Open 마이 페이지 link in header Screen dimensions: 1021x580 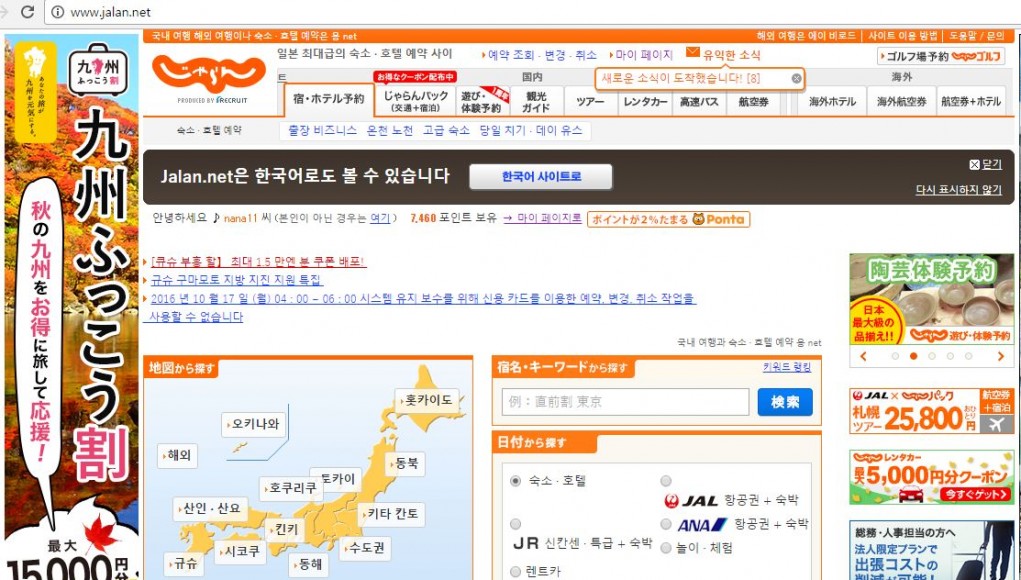(643, 55)
